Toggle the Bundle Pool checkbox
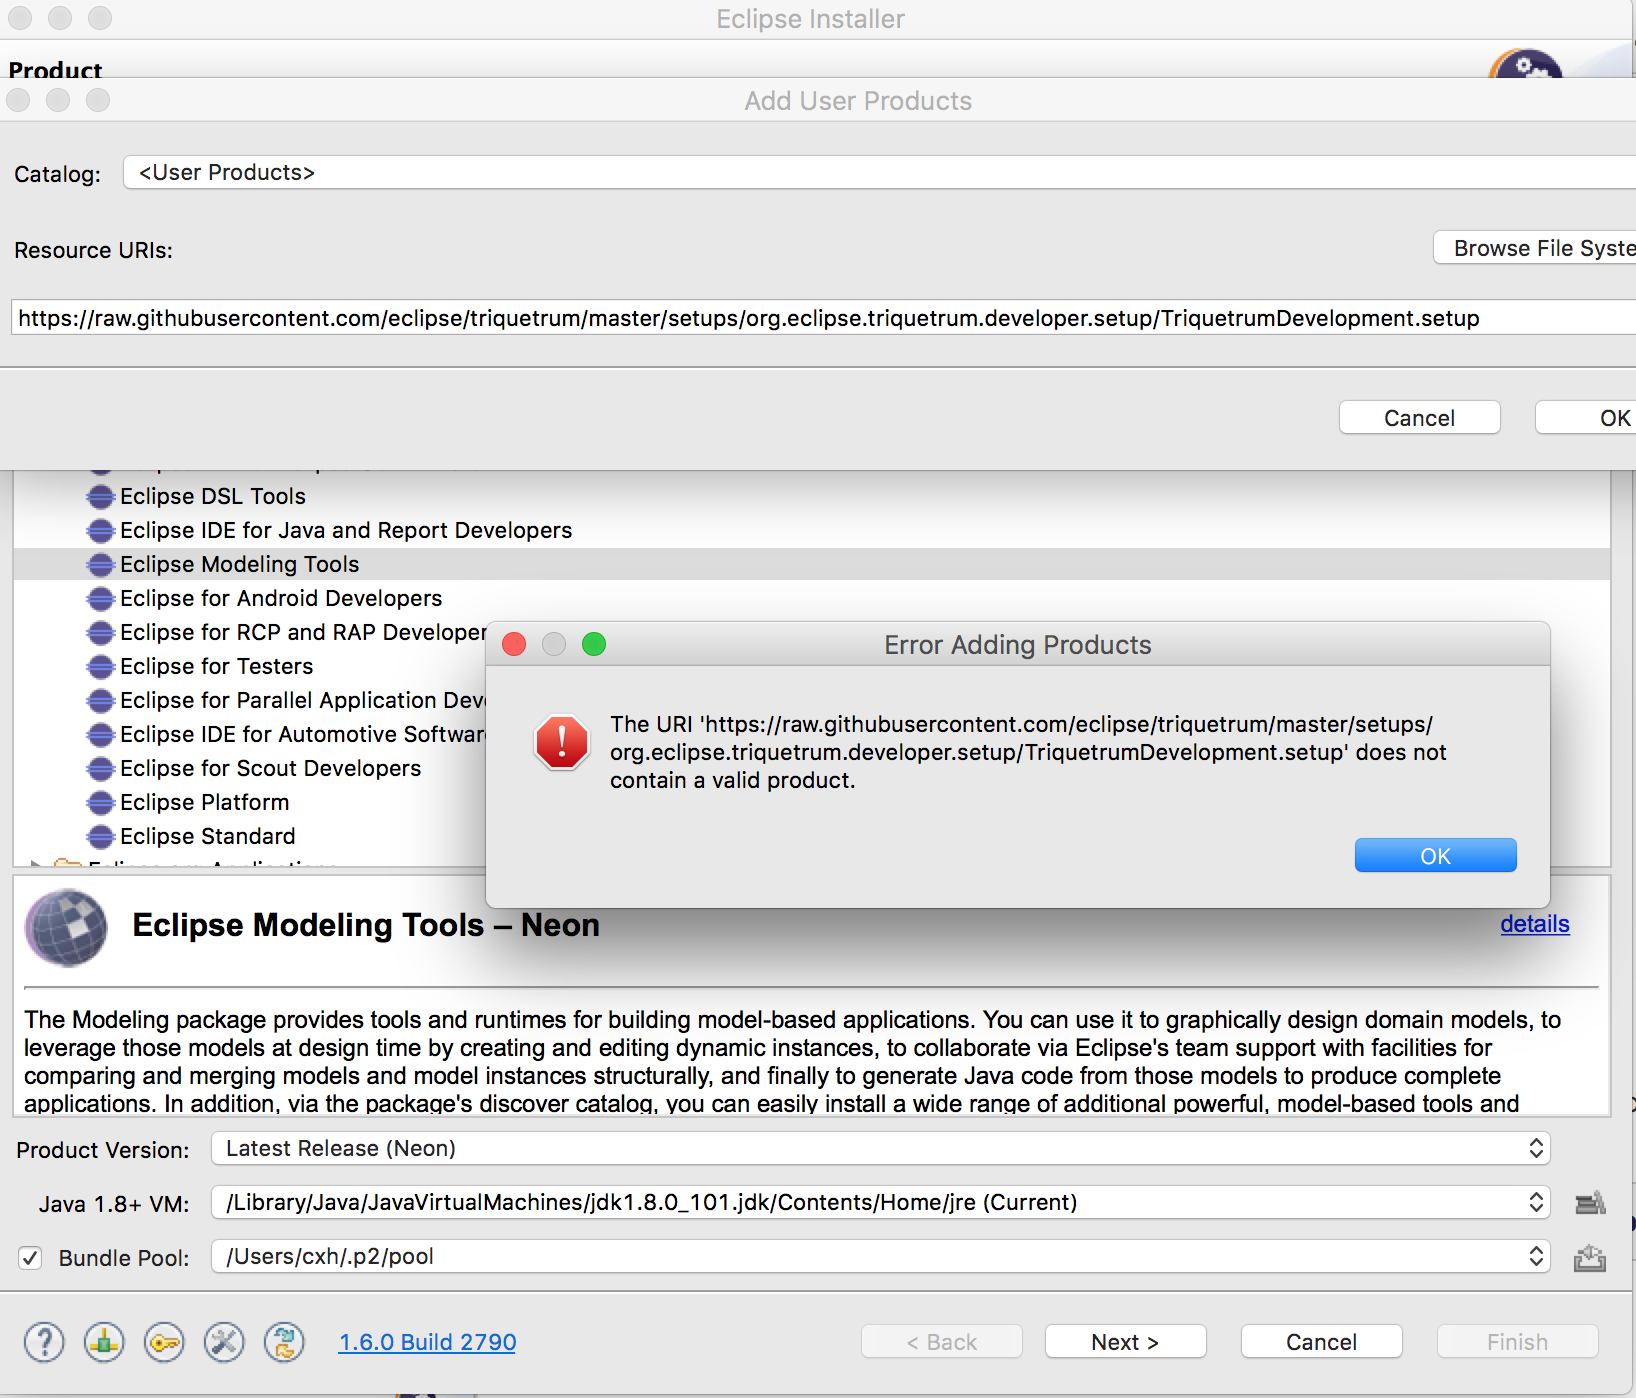The image size is (1636, 1398). (x=31, y=1258)
